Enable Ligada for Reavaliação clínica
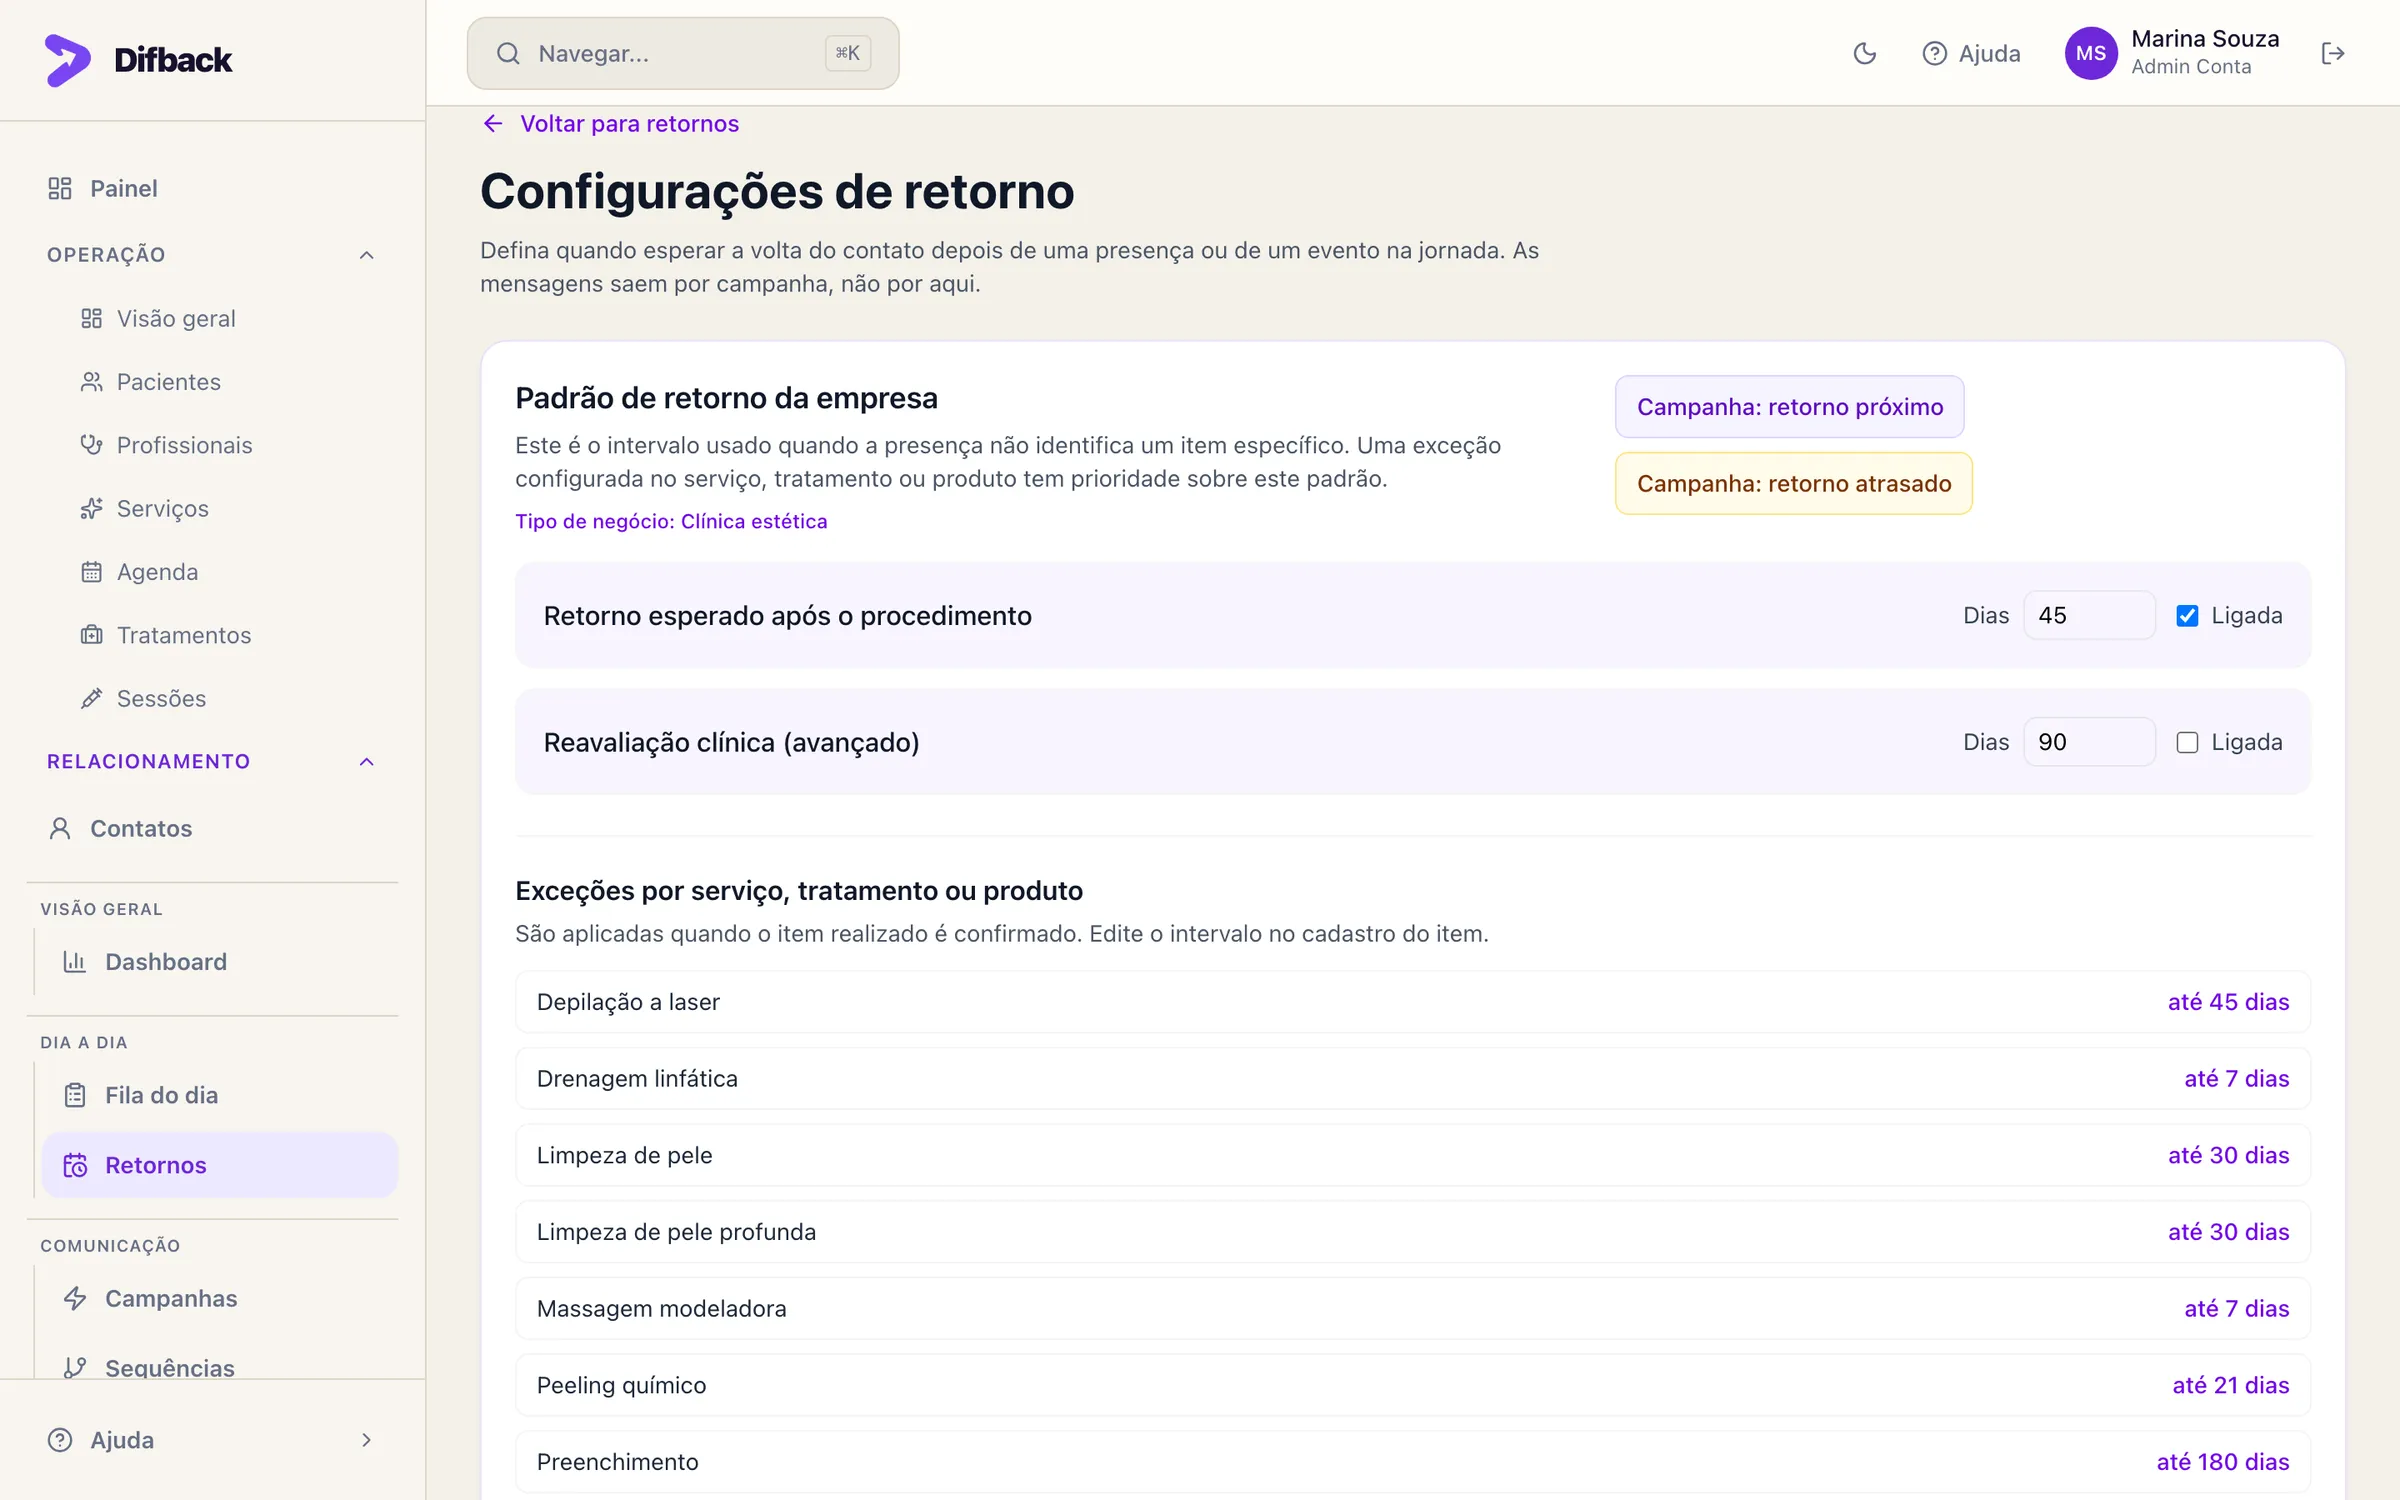The width and height of the screenshot is (2400, 1500). pos(2187,742)
